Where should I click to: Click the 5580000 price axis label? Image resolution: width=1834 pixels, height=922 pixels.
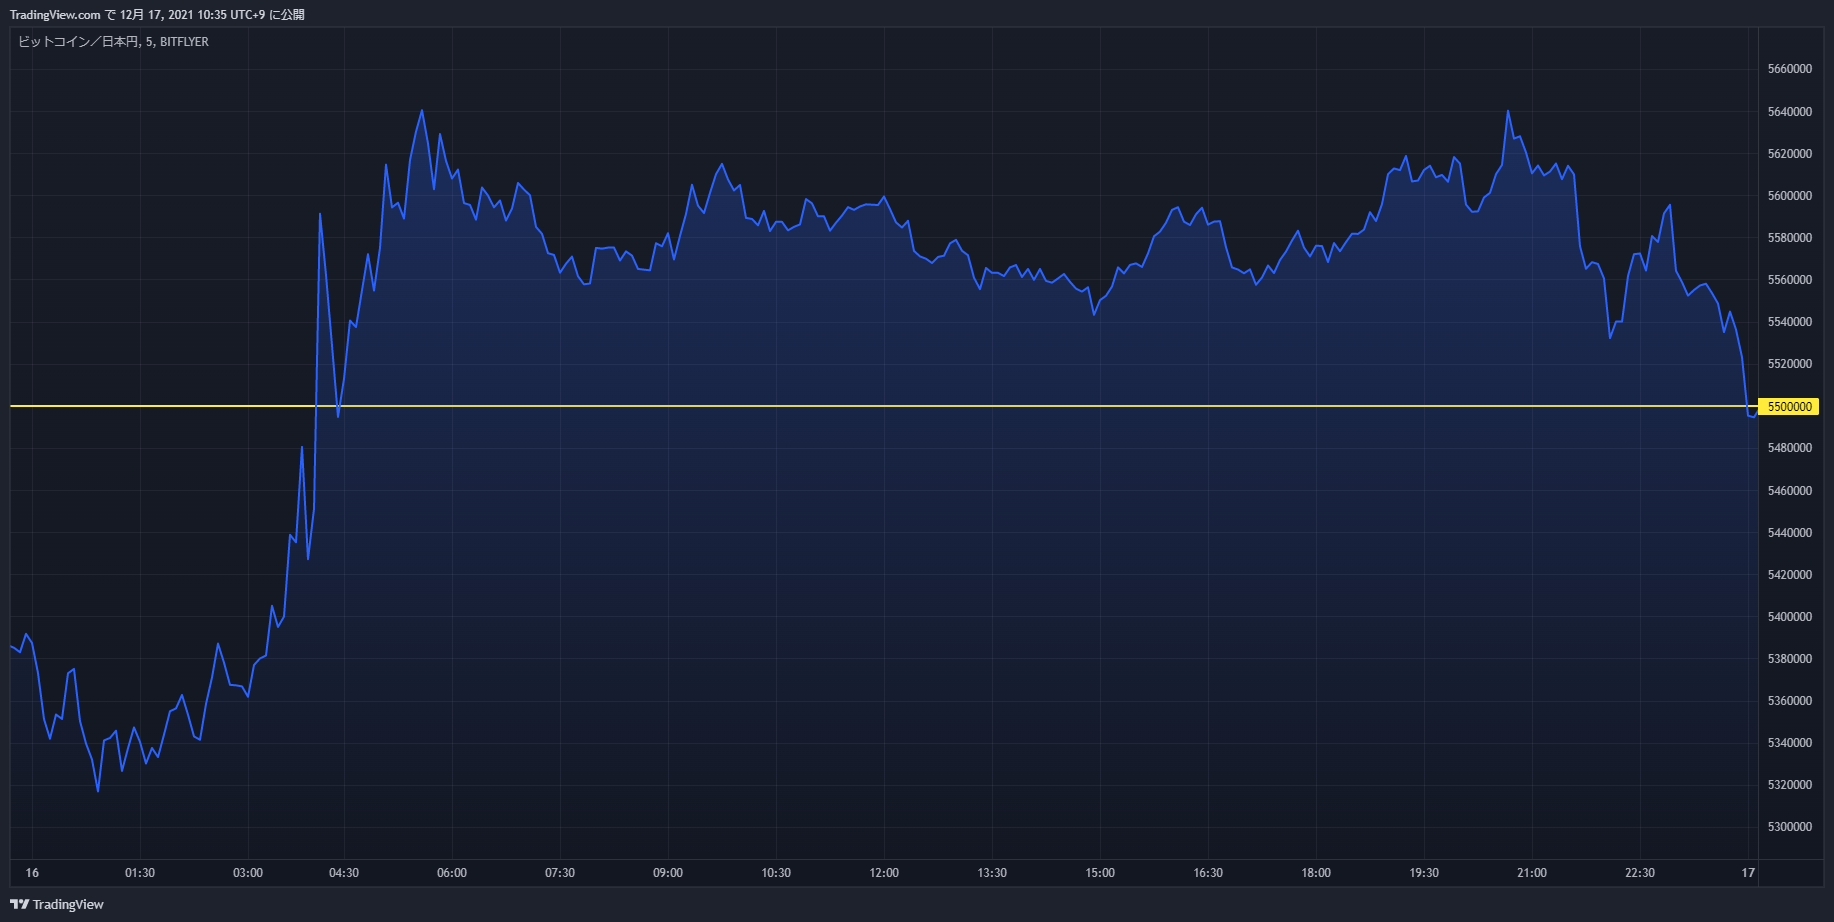[x=1790, y=237]
